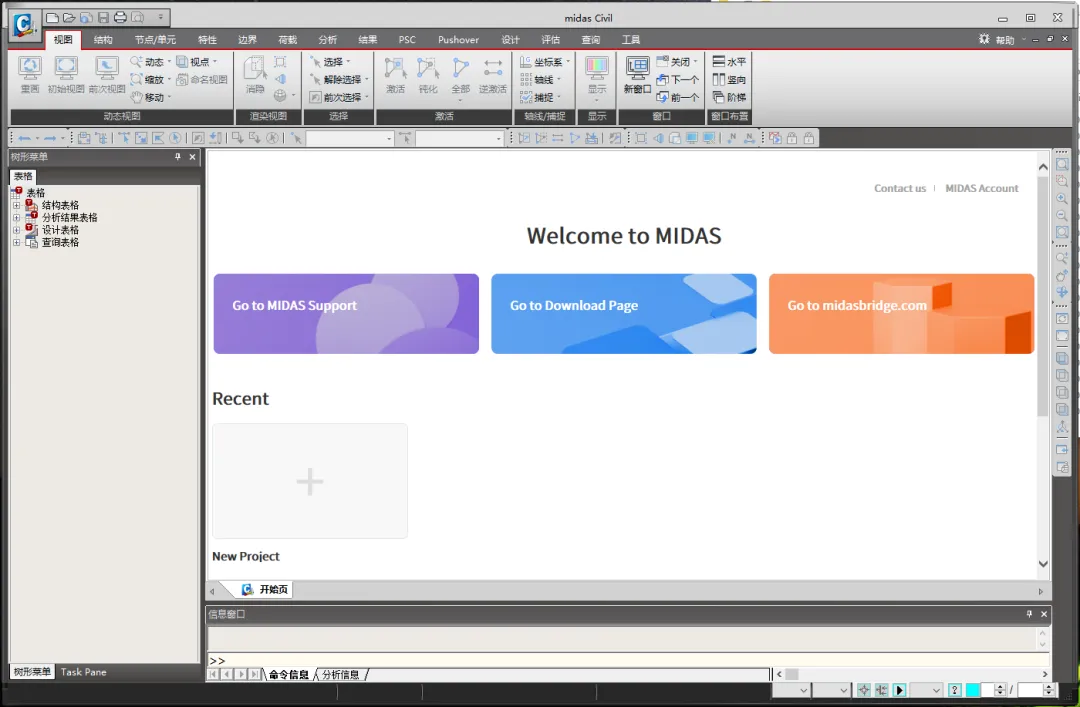The height and width of the screenshot is (707, 1080).
Task: Click the 重画 redraw icon
Action: point(30,74)
